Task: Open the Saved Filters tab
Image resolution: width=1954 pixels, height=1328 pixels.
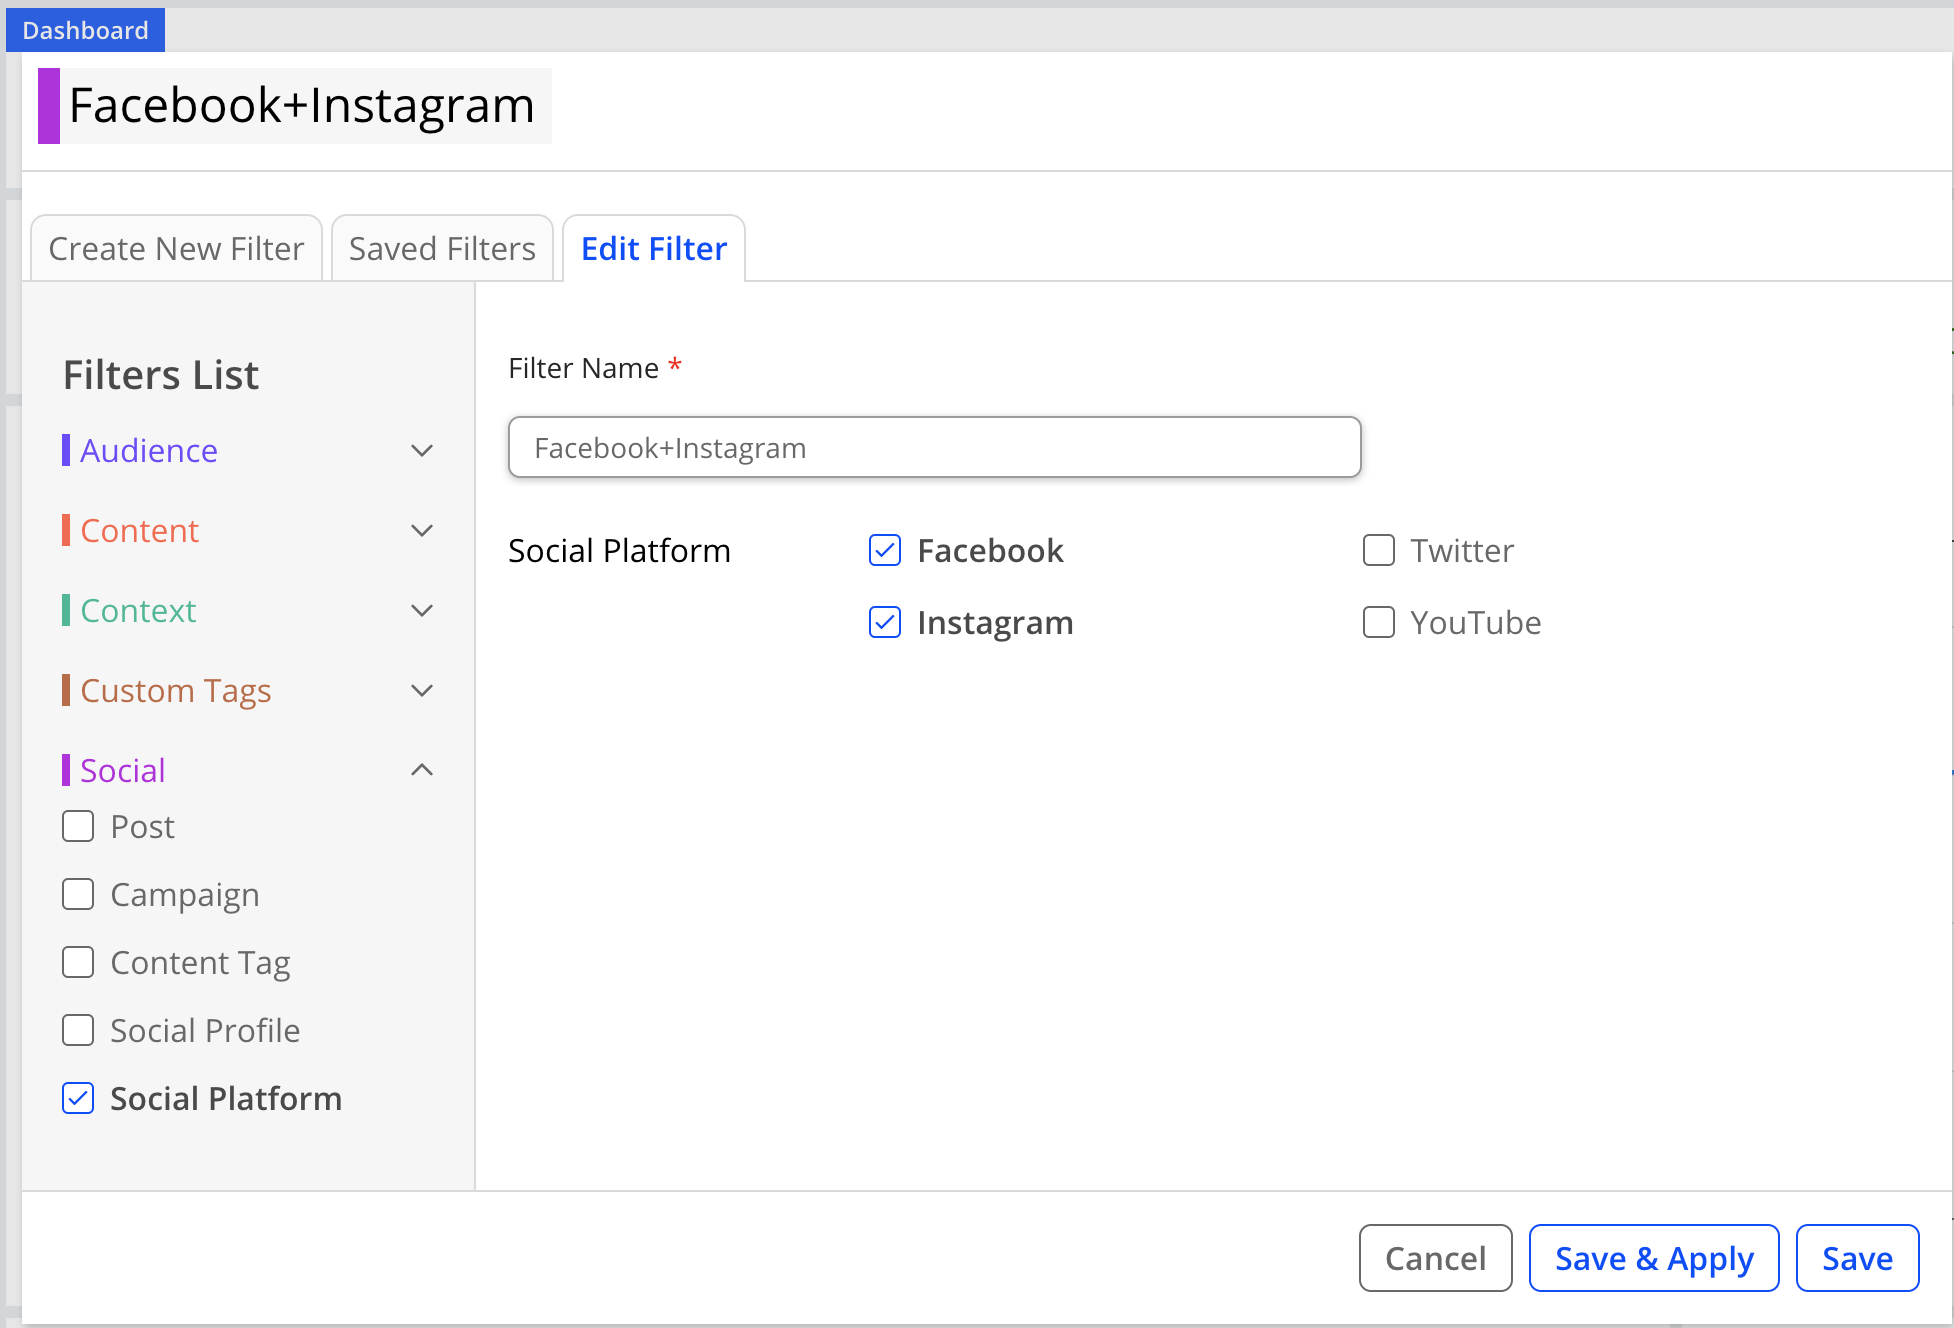Action: click(442, 249)
